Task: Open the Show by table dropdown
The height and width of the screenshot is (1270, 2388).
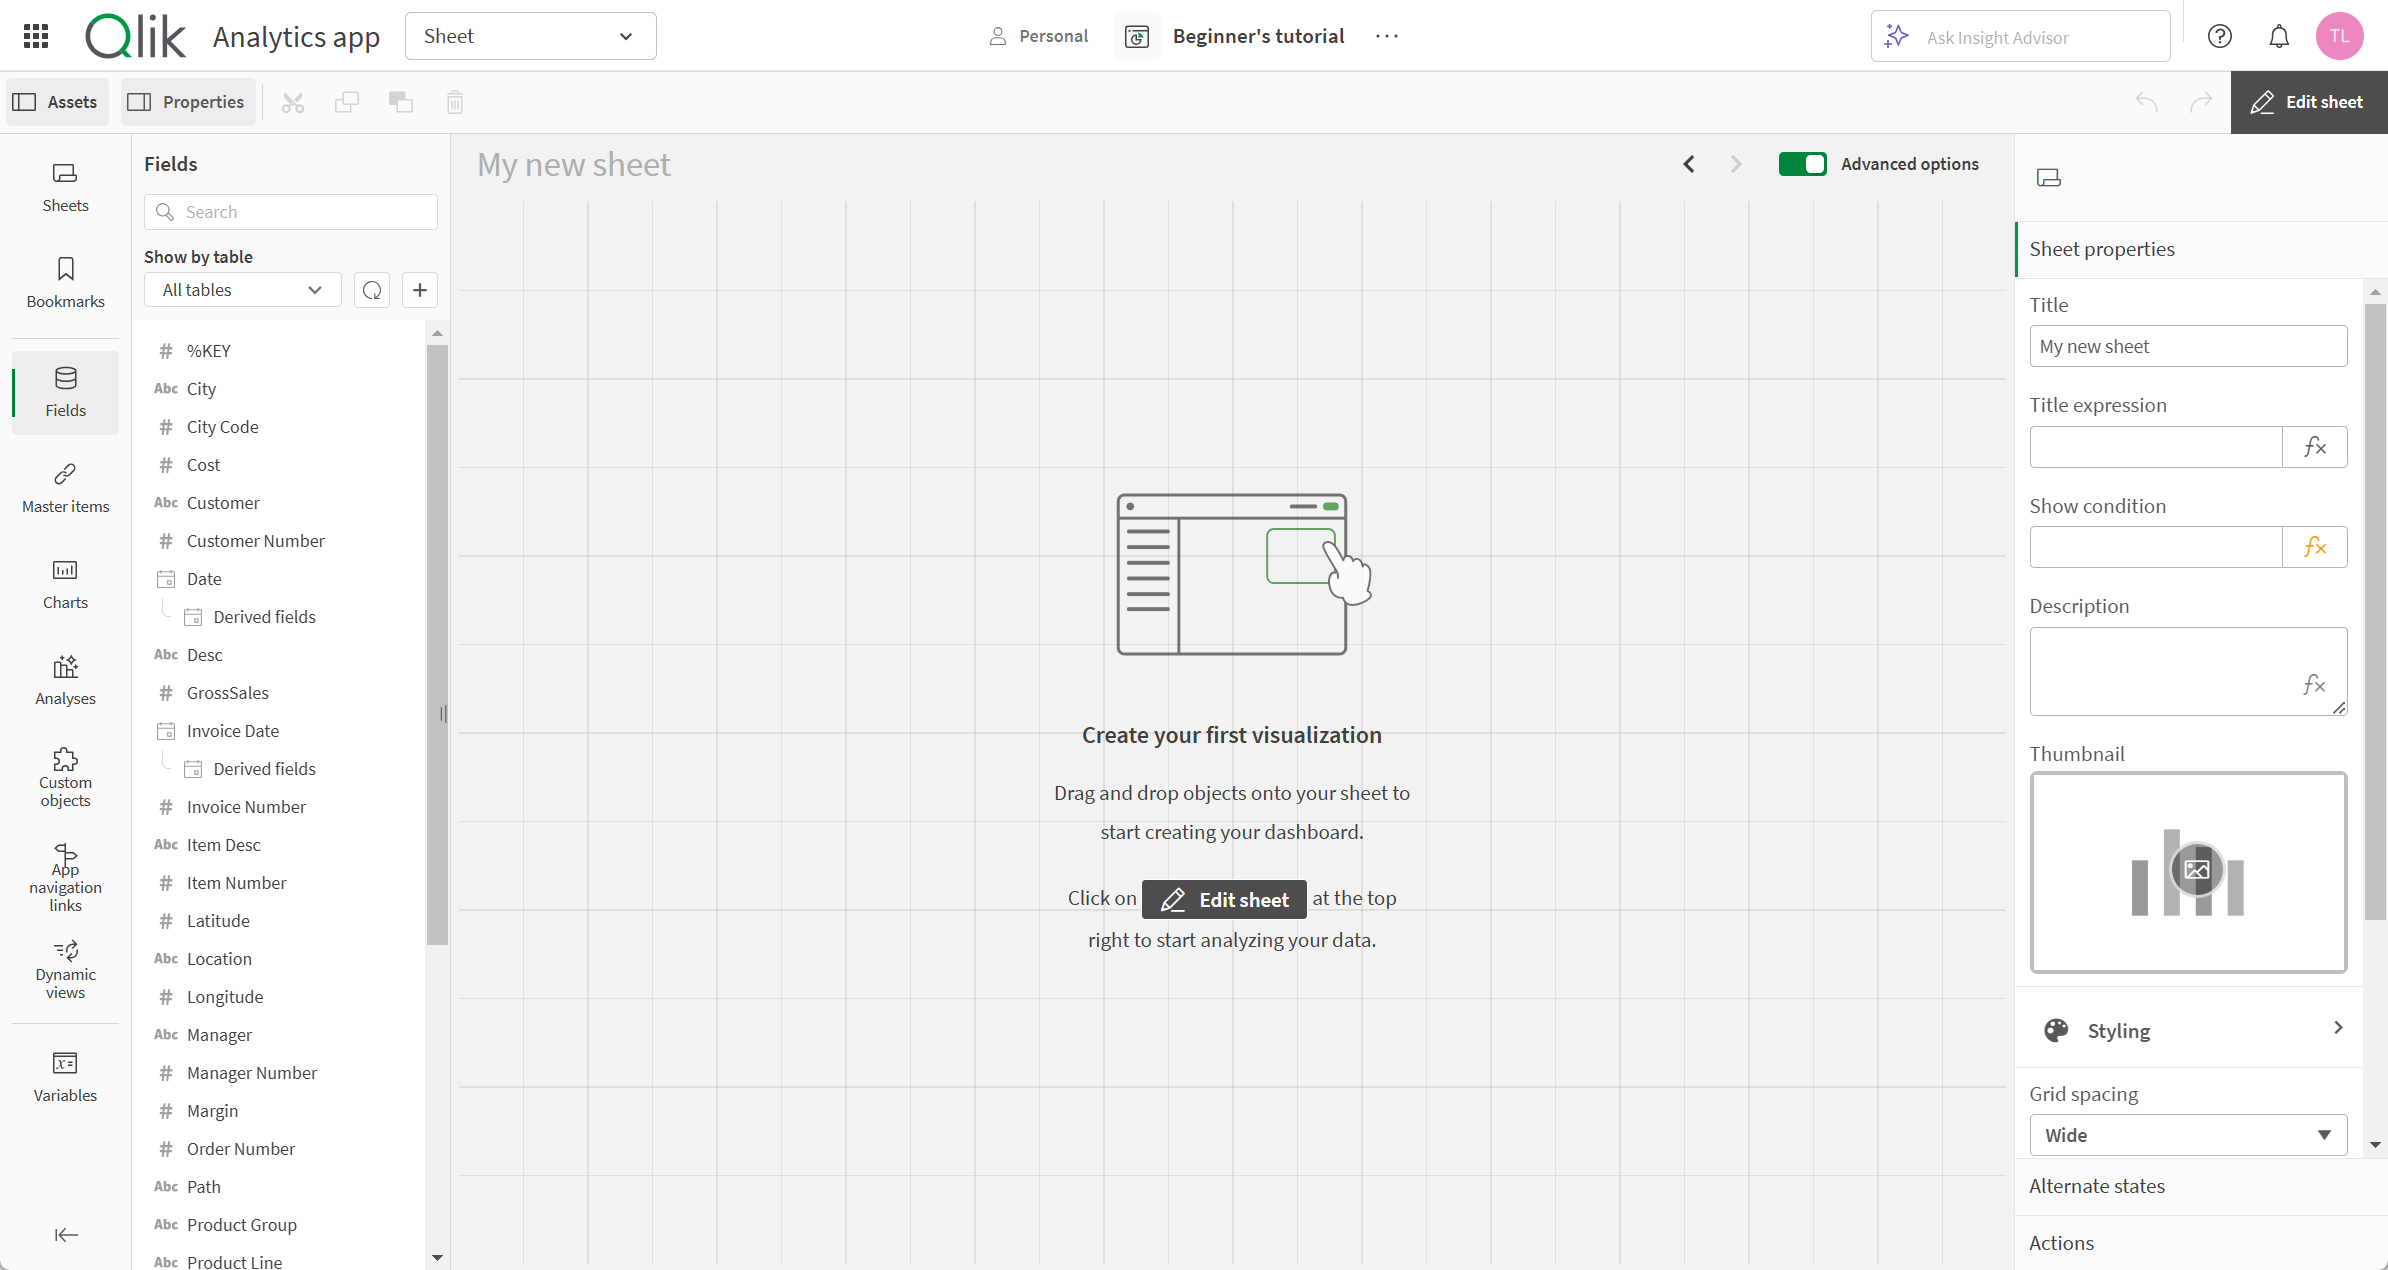Action: (x=242, y=289)
